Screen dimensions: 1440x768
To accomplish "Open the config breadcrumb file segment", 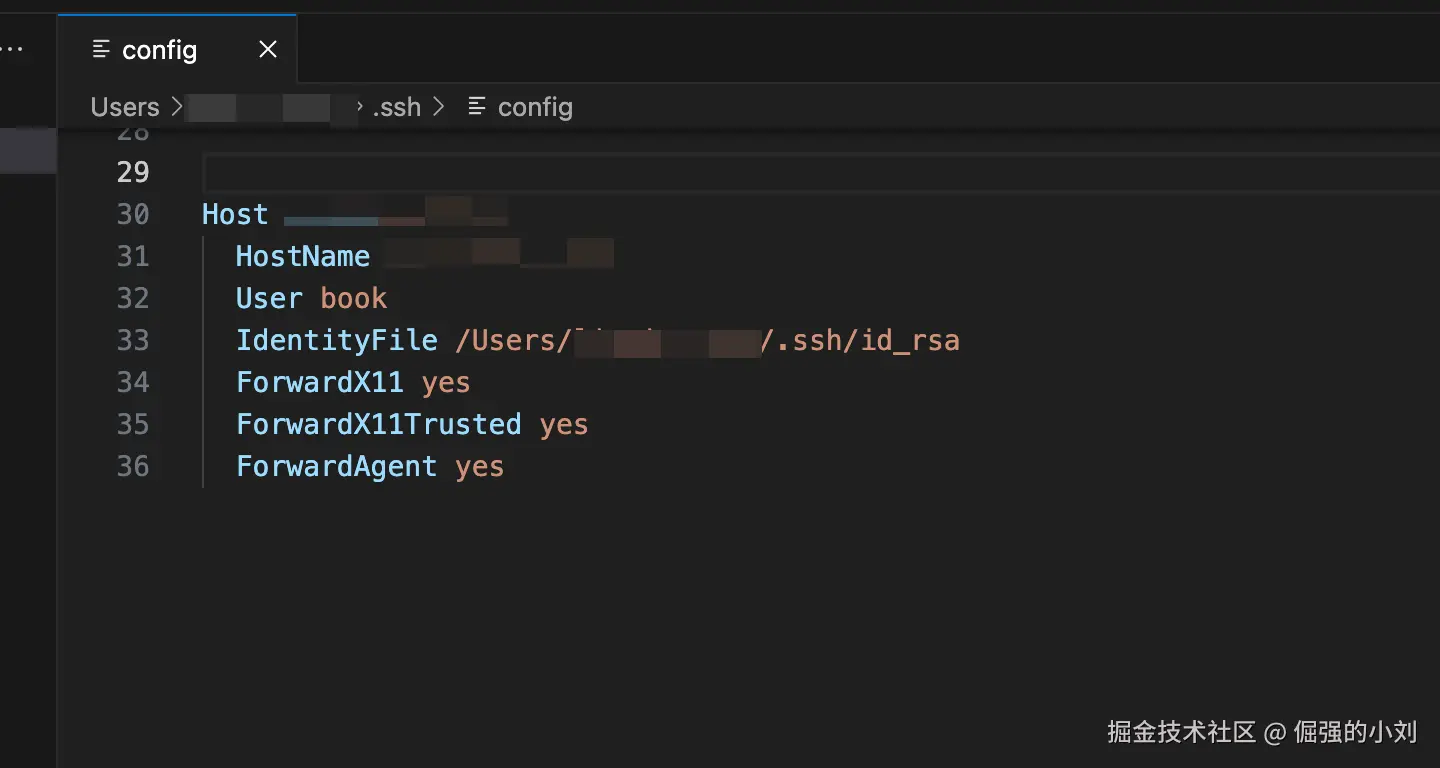I will pyautogui.click(x=535, y=107).
